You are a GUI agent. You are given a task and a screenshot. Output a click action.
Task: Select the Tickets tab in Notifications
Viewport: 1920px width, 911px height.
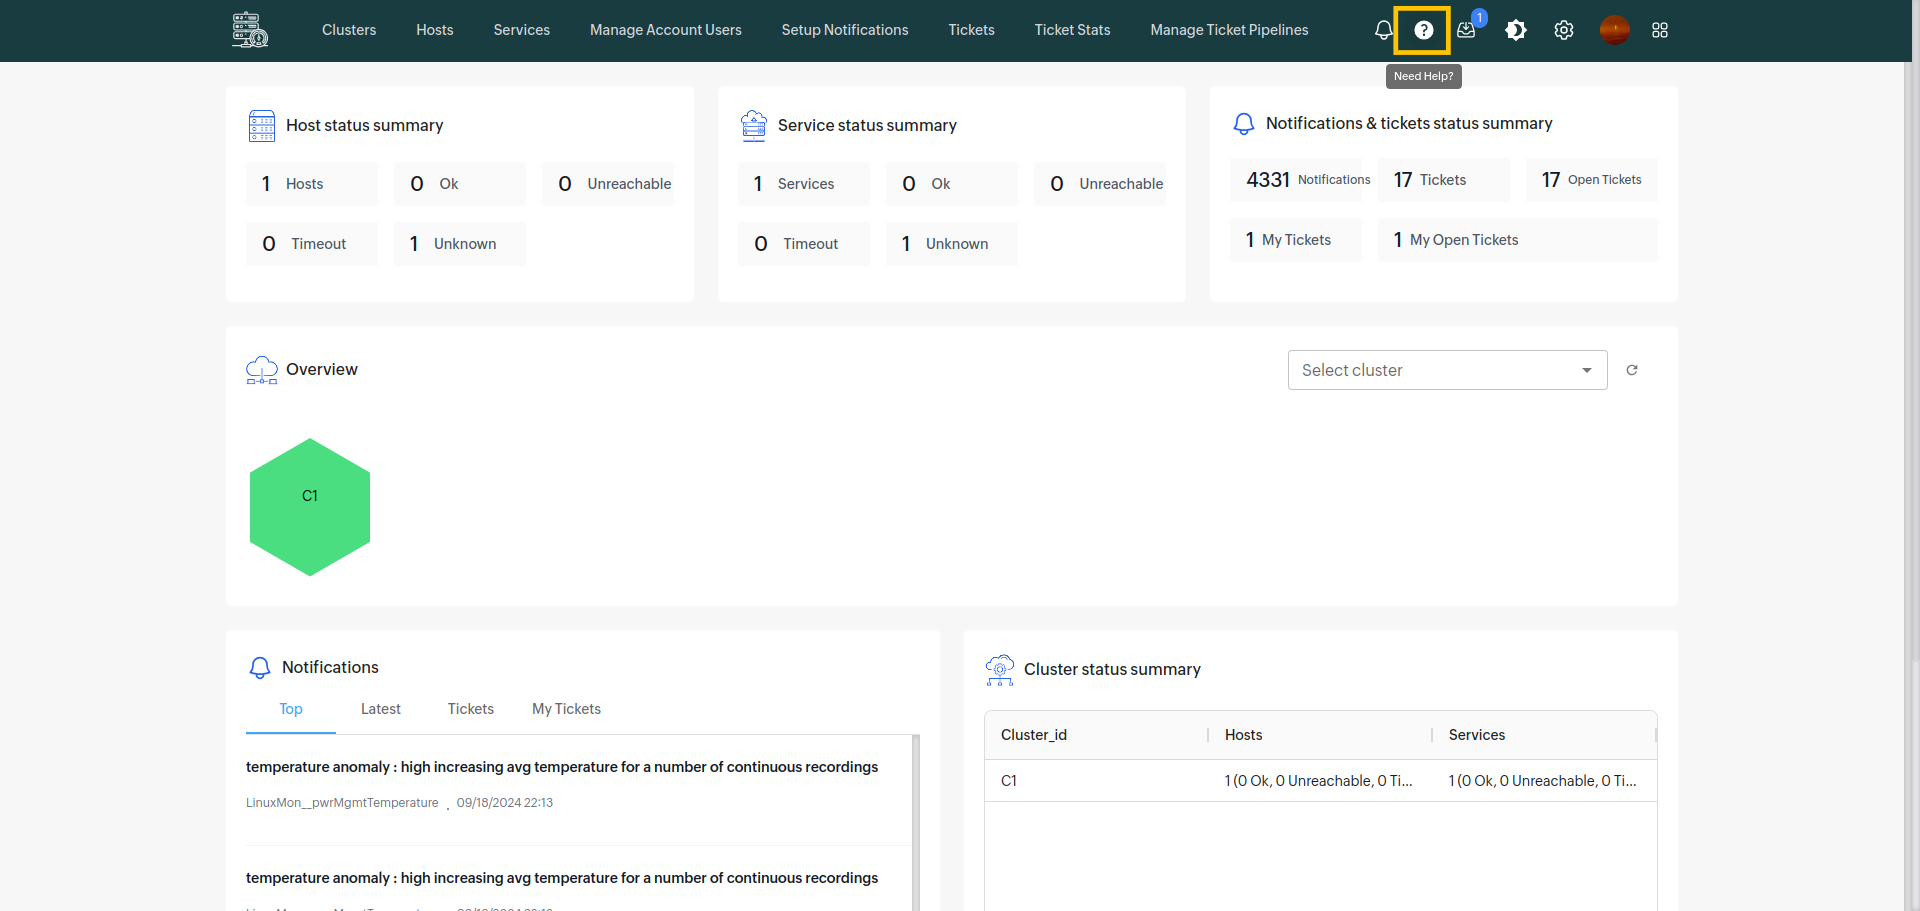[x=471, y=709]
